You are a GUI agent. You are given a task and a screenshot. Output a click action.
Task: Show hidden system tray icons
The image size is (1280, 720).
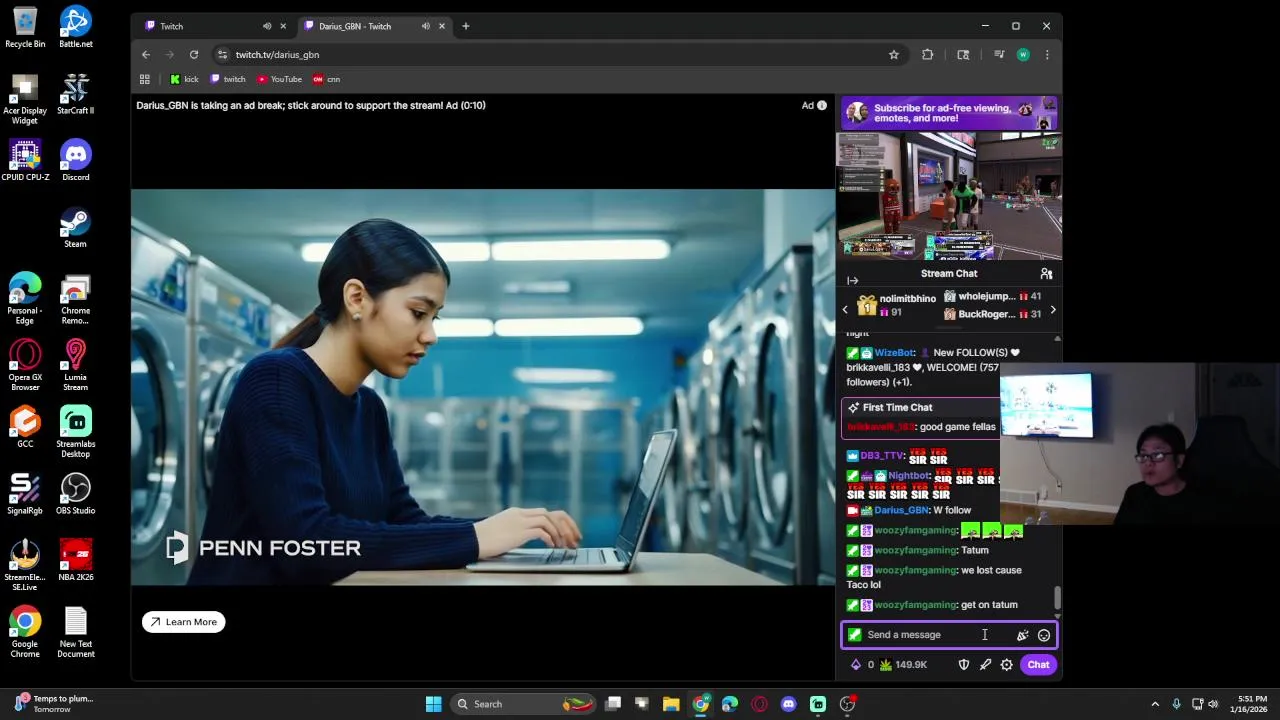point(1155,704)
